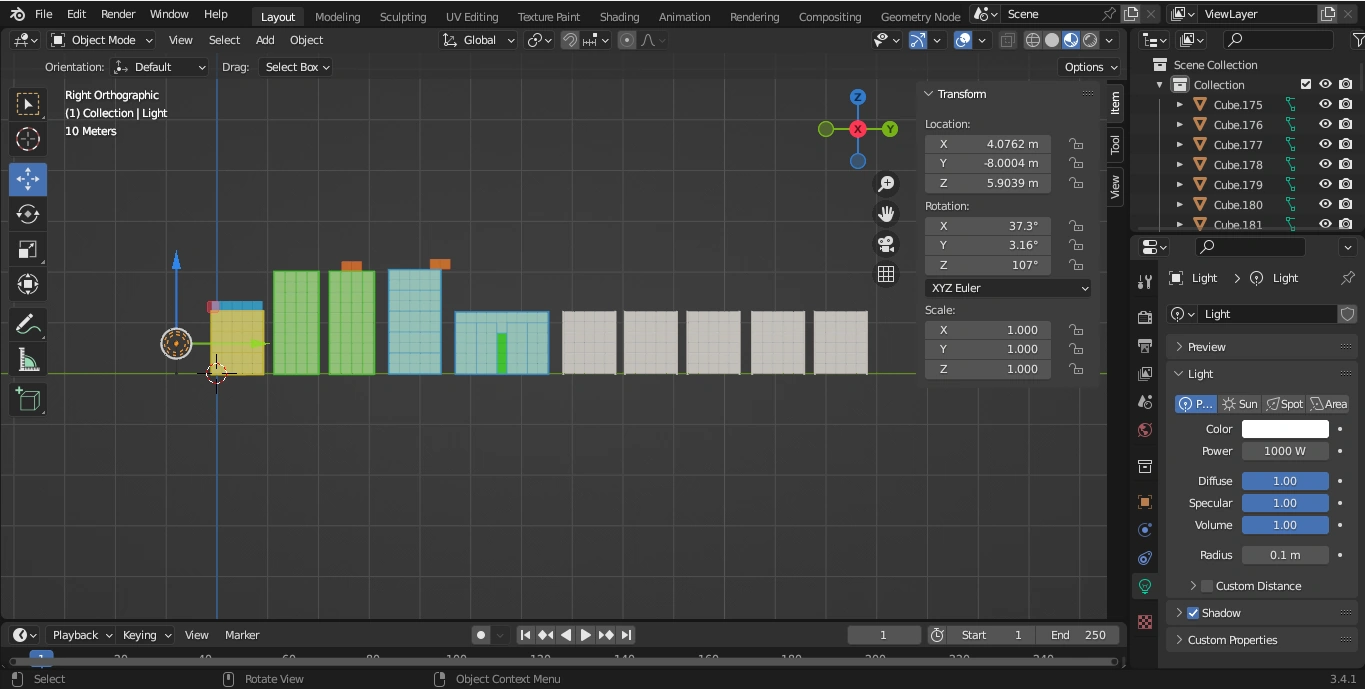This screenshot has height=689, width=1365.
Task: Switch the light type to Sun
Action: pyautogui.click(x=1239, y=404)
